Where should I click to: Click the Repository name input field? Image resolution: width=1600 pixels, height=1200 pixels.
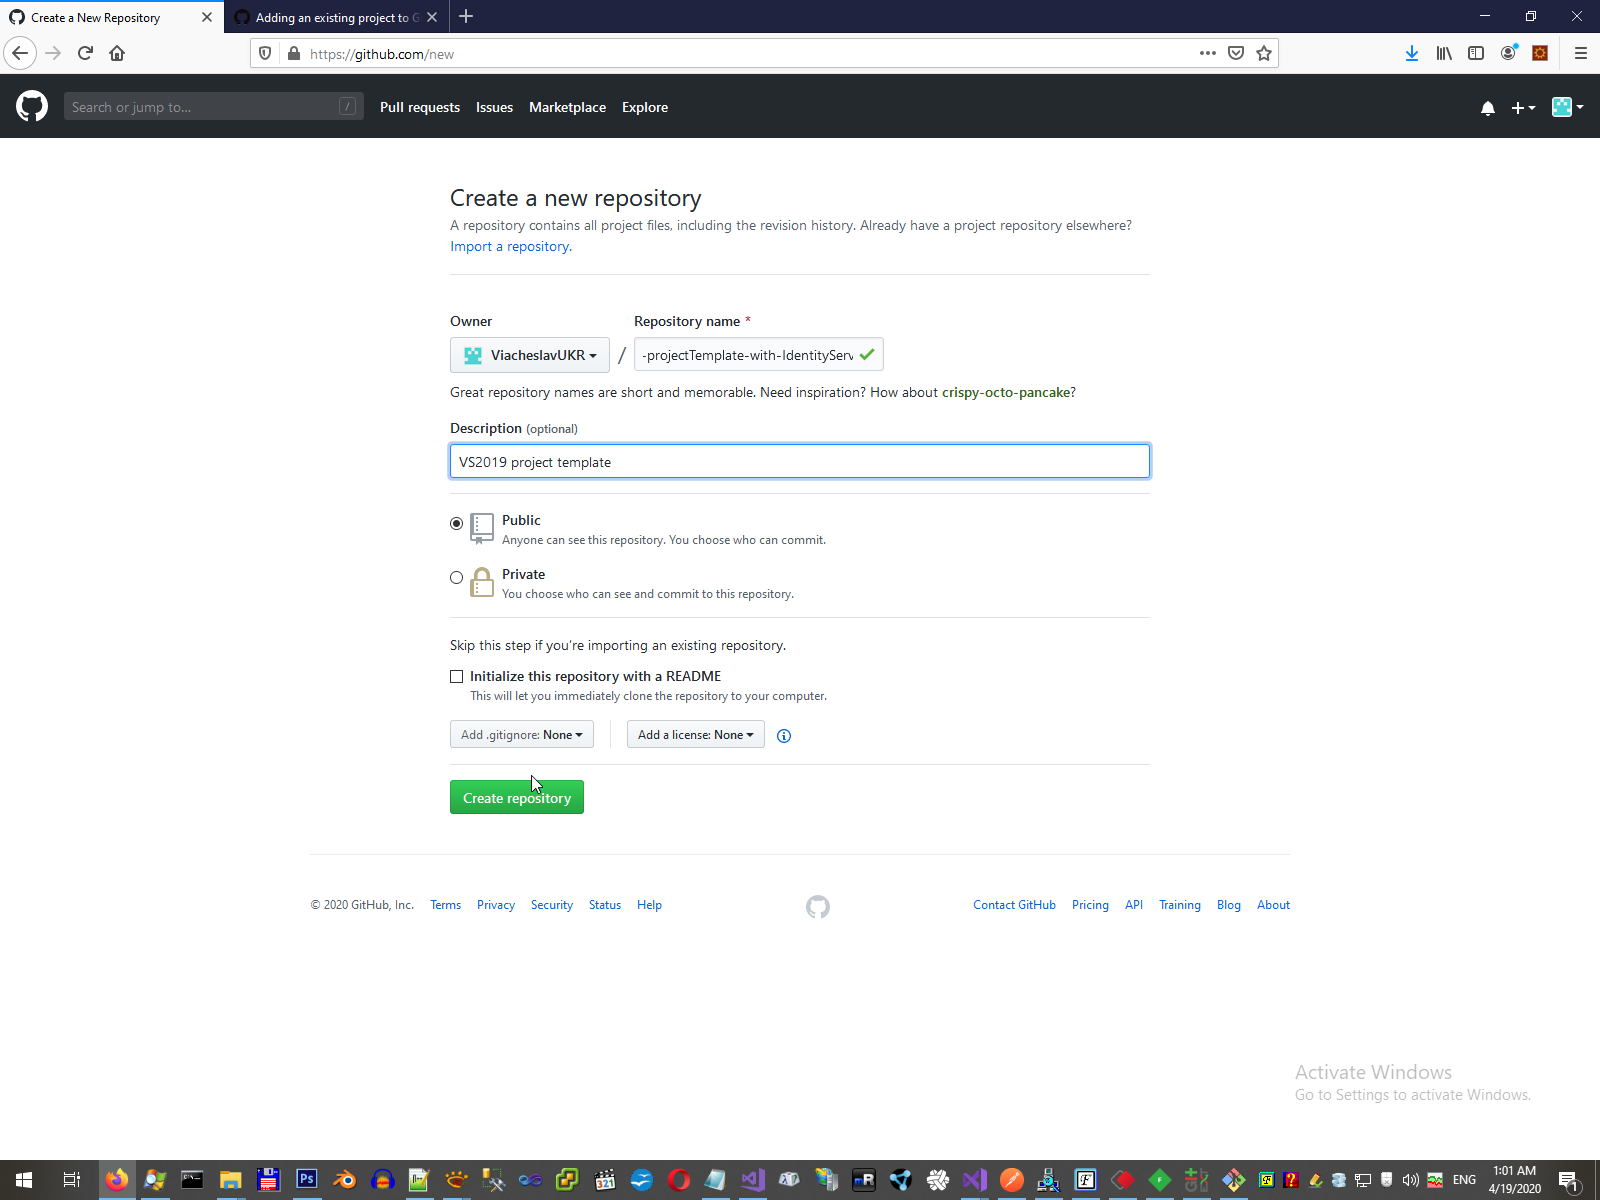[x=759, y=355]
